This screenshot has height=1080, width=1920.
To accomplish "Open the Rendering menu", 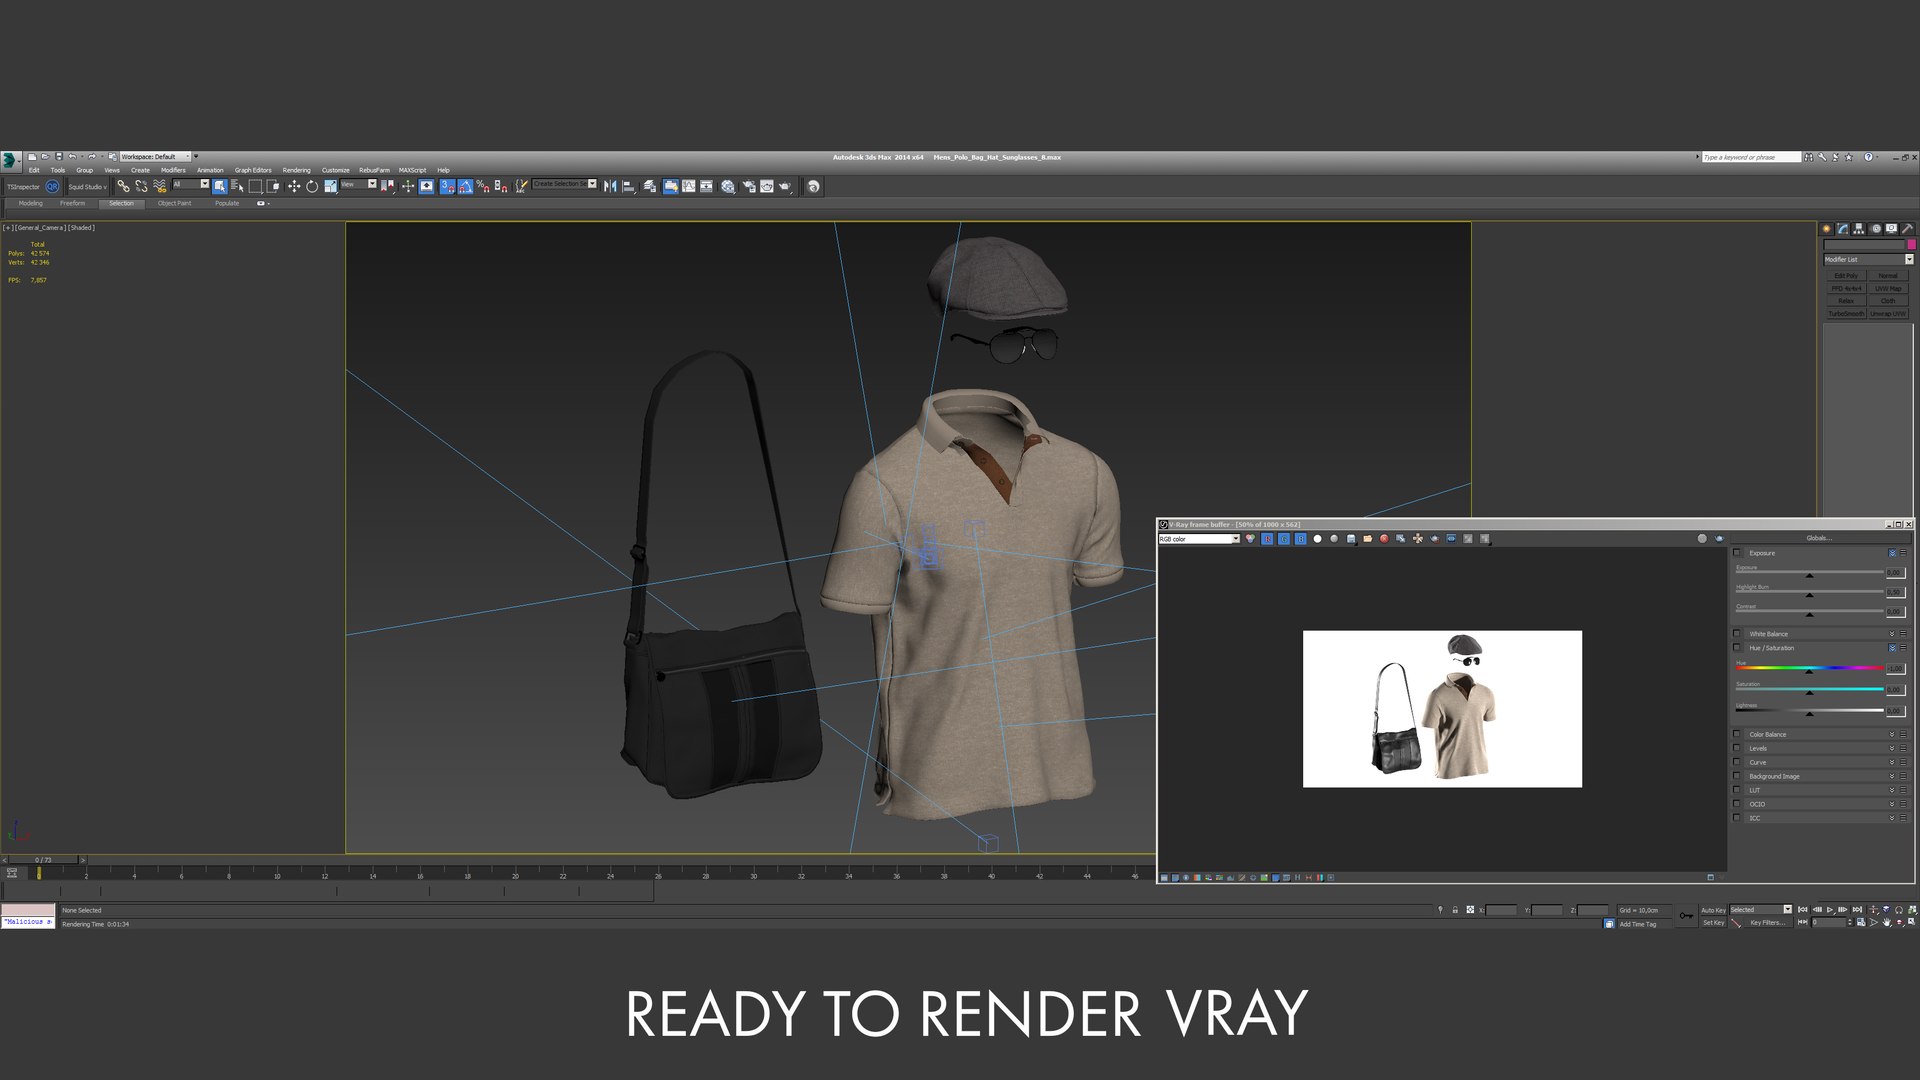I will [296, 170].
